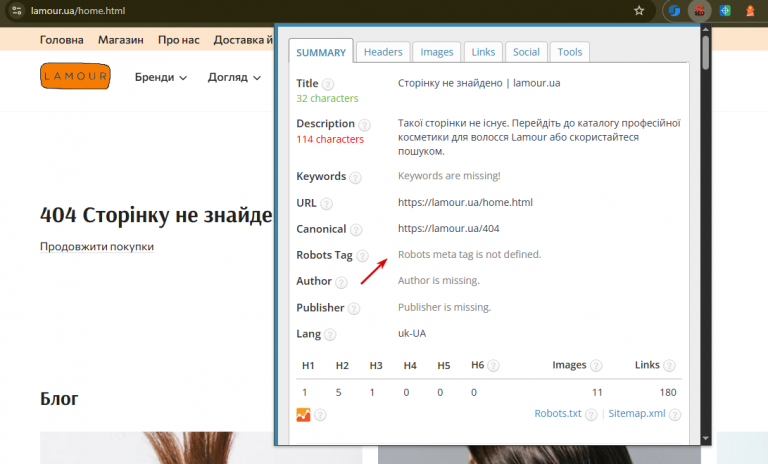Image resolution: width=768 pixels, height=464 pixels.
Task: Open the Головна navigation link
Action: (62, 40)
